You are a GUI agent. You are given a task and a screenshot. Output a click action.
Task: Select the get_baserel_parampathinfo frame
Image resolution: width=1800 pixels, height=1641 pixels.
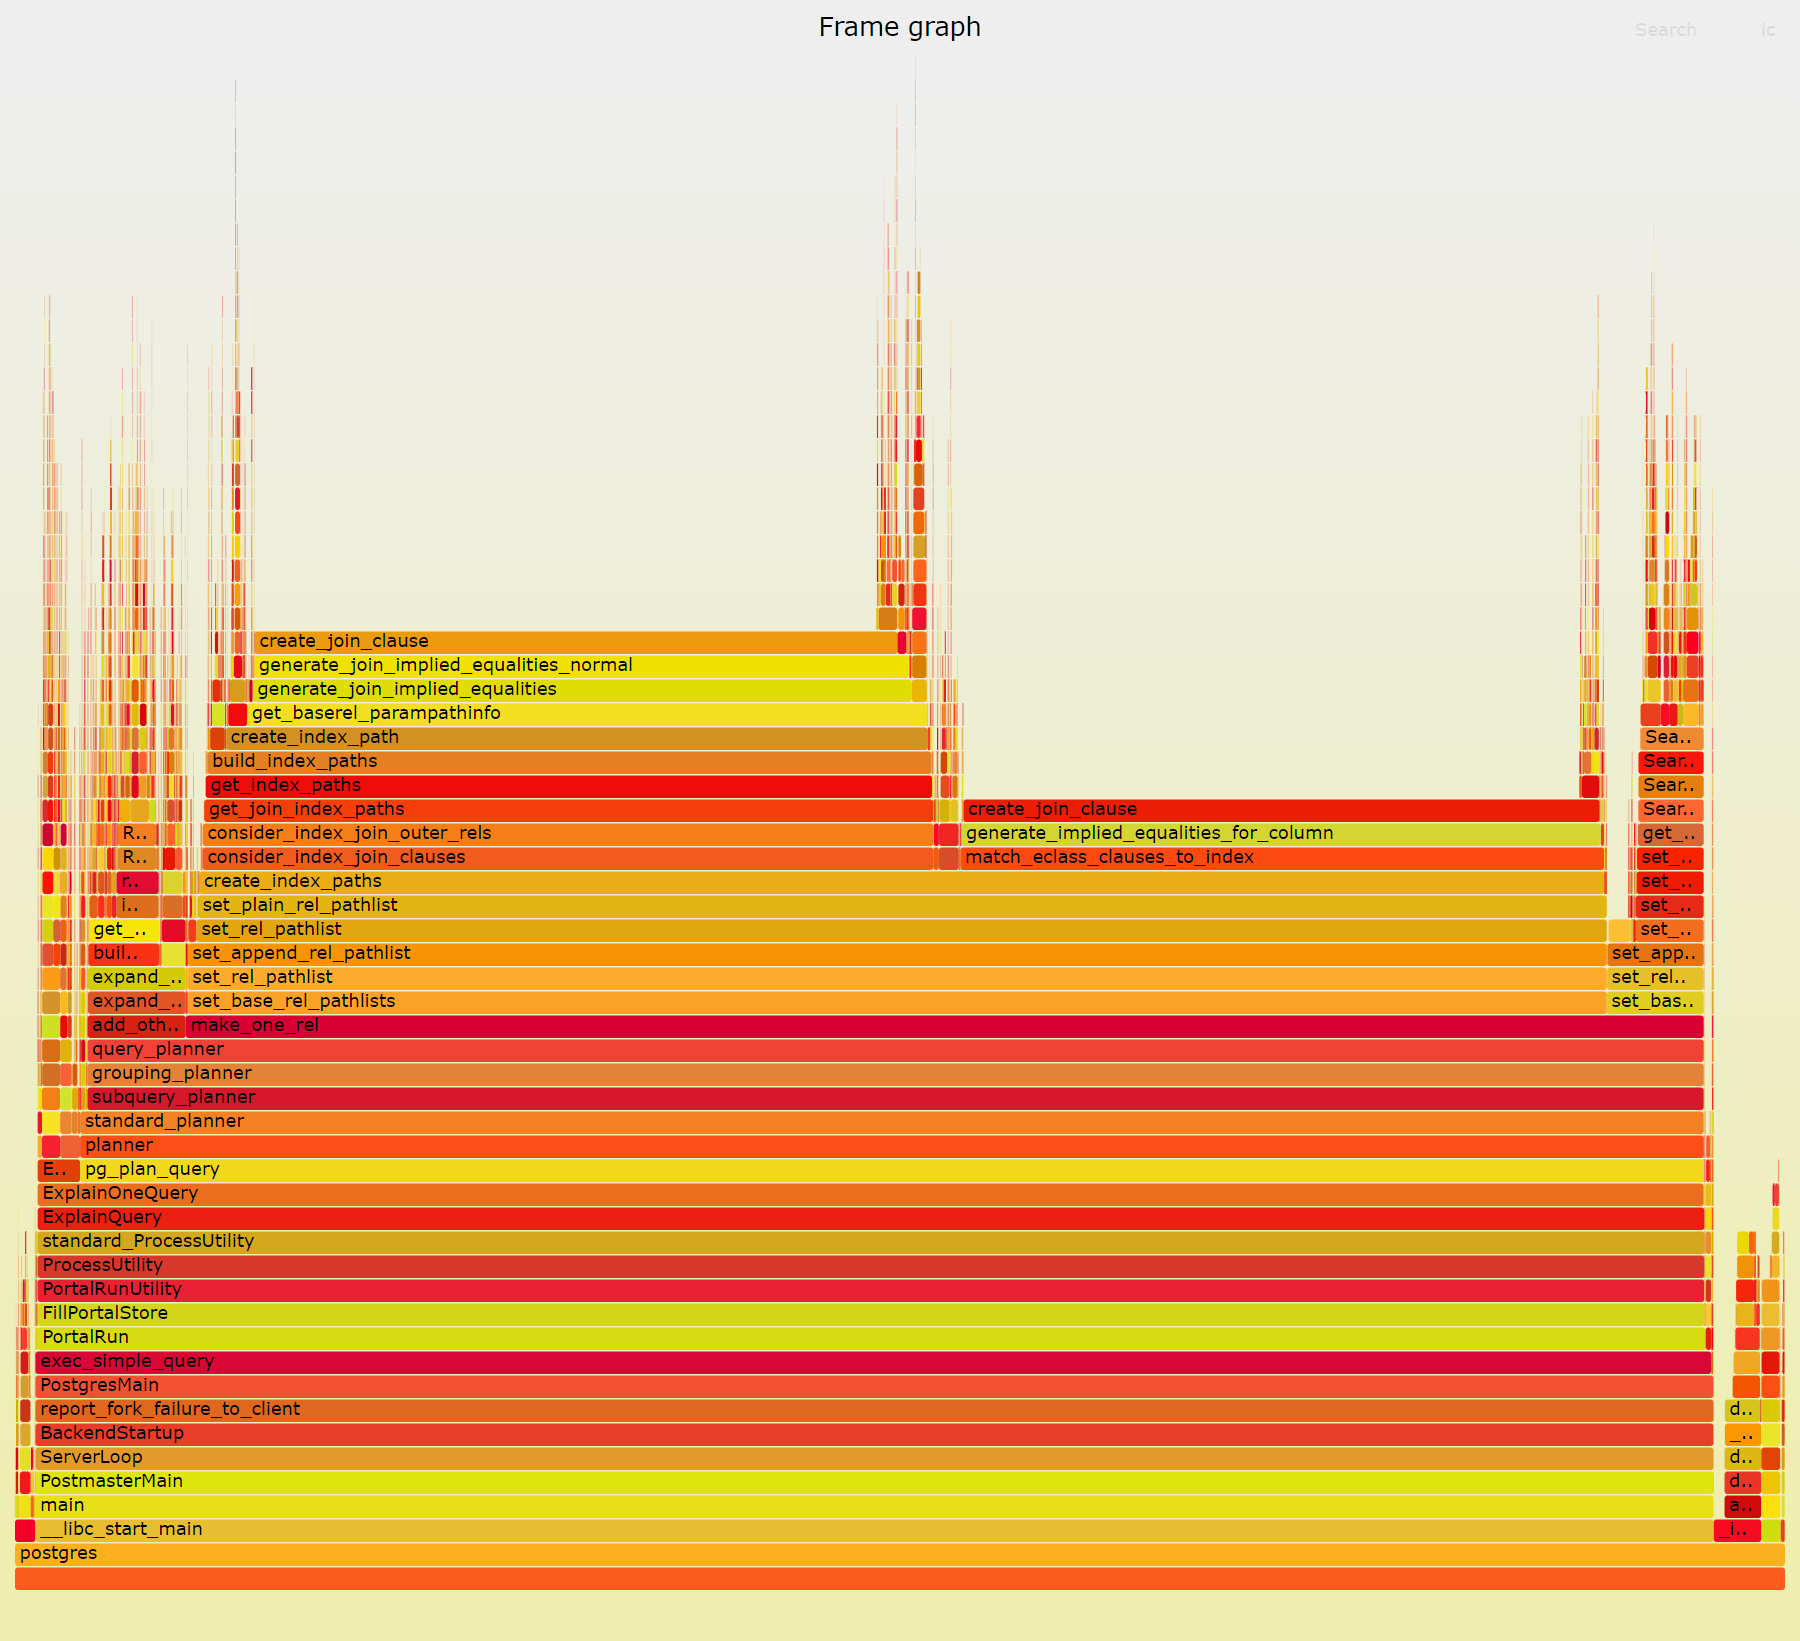[588, 713]
